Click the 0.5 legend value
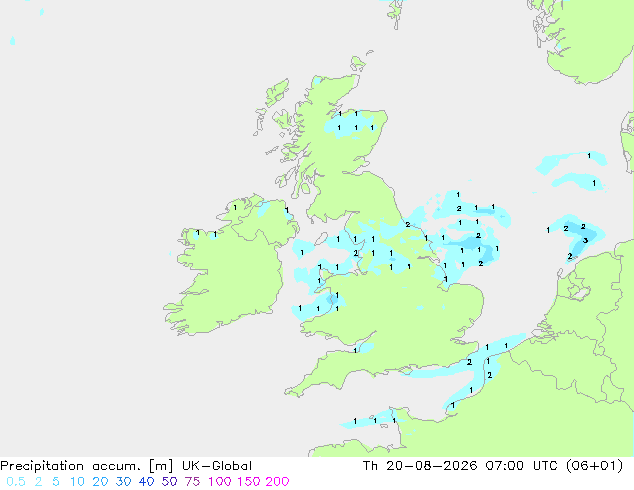This screenshot has width=634, height=490. tap(16, 482)
